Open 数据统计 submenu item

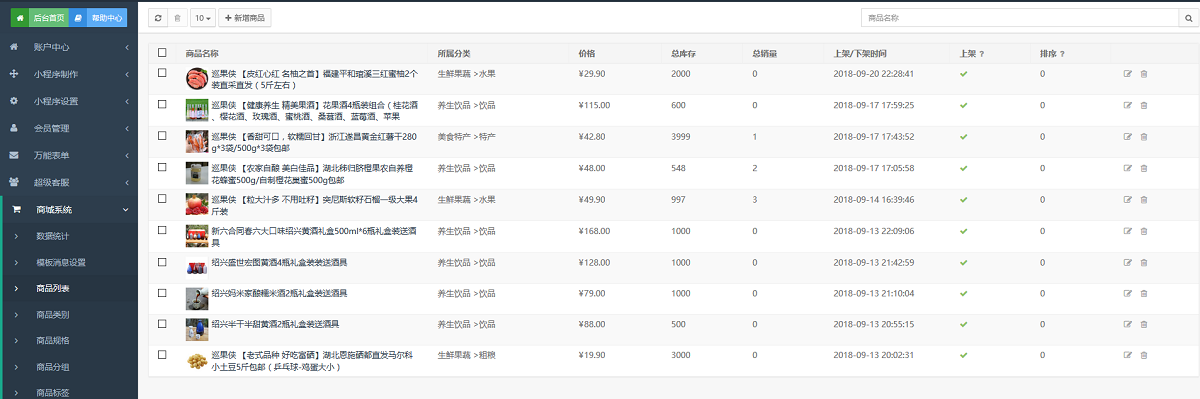(x=69, y=236)
